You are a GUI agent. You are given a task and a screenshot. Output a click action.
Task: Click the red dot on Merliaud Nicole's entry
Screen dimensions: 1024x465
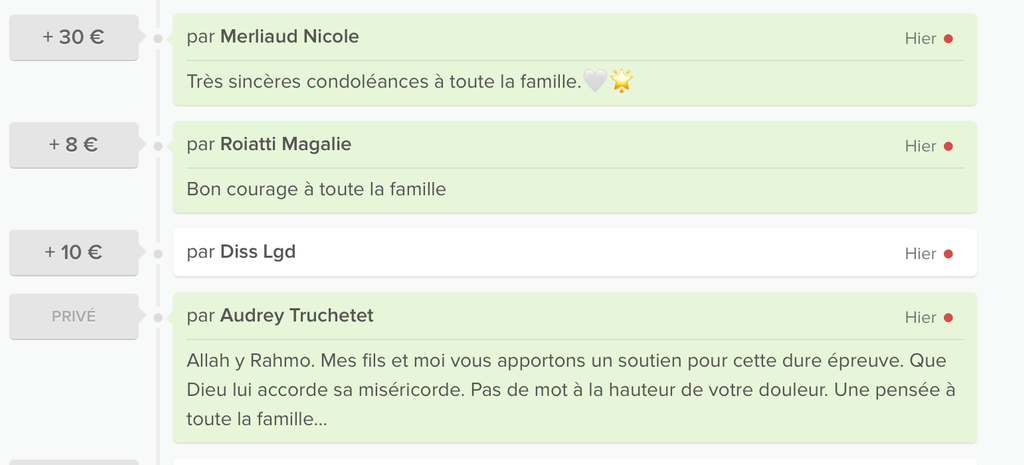point(948,39)
